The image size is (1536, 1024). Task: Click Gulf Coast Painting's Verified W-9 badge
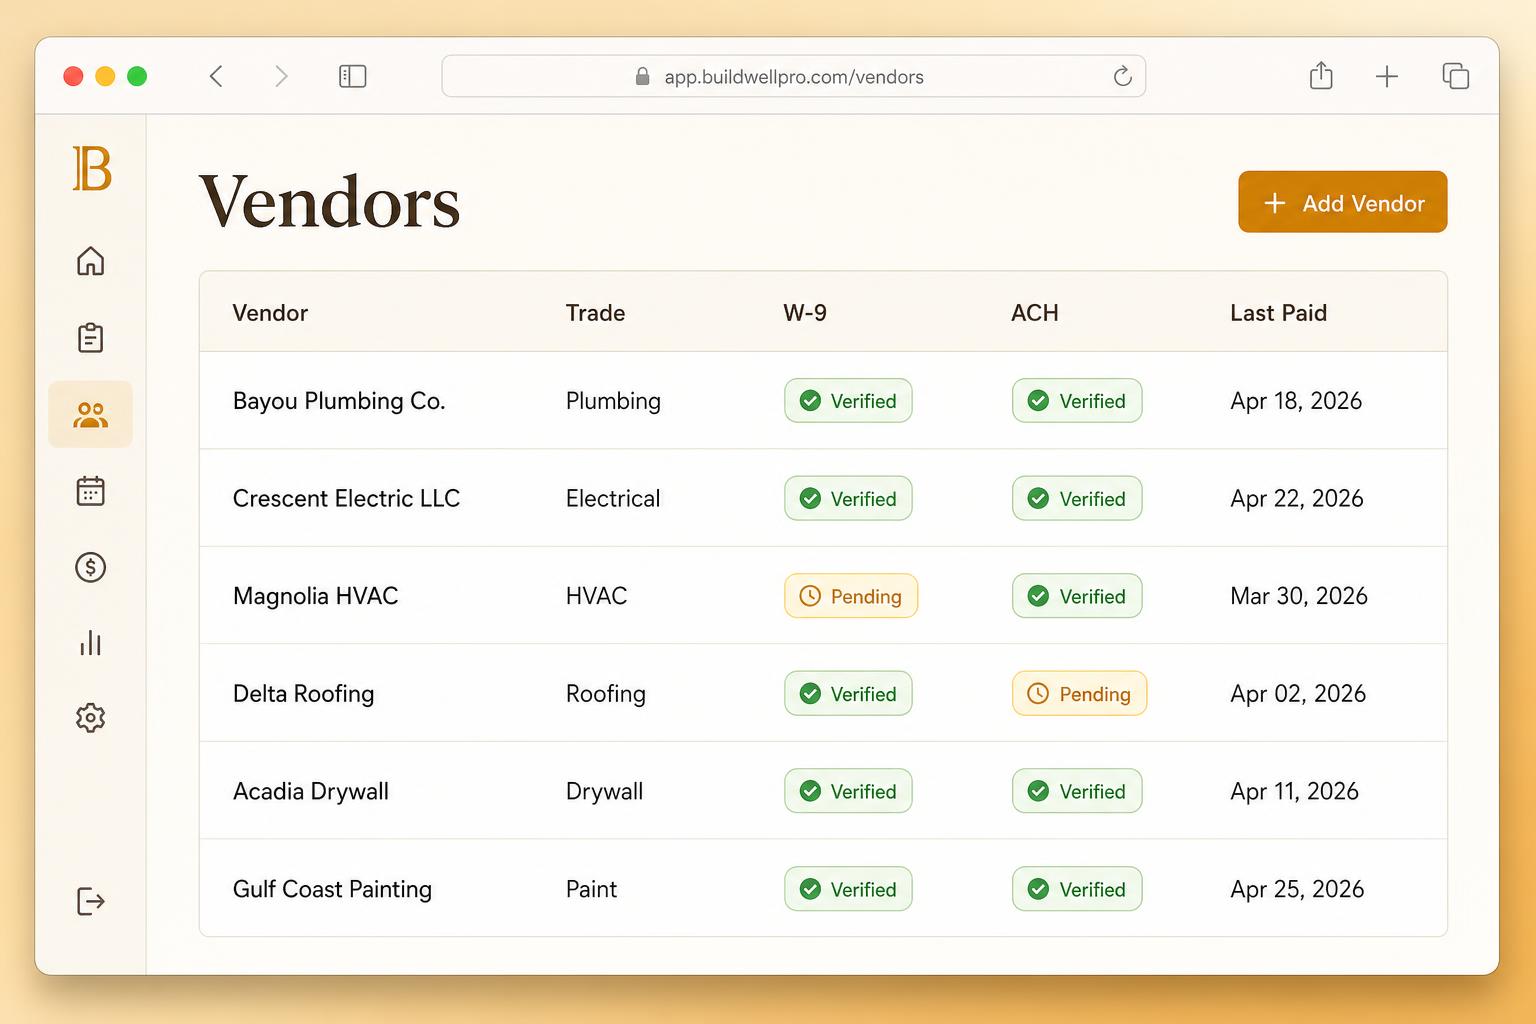(848, 889)
